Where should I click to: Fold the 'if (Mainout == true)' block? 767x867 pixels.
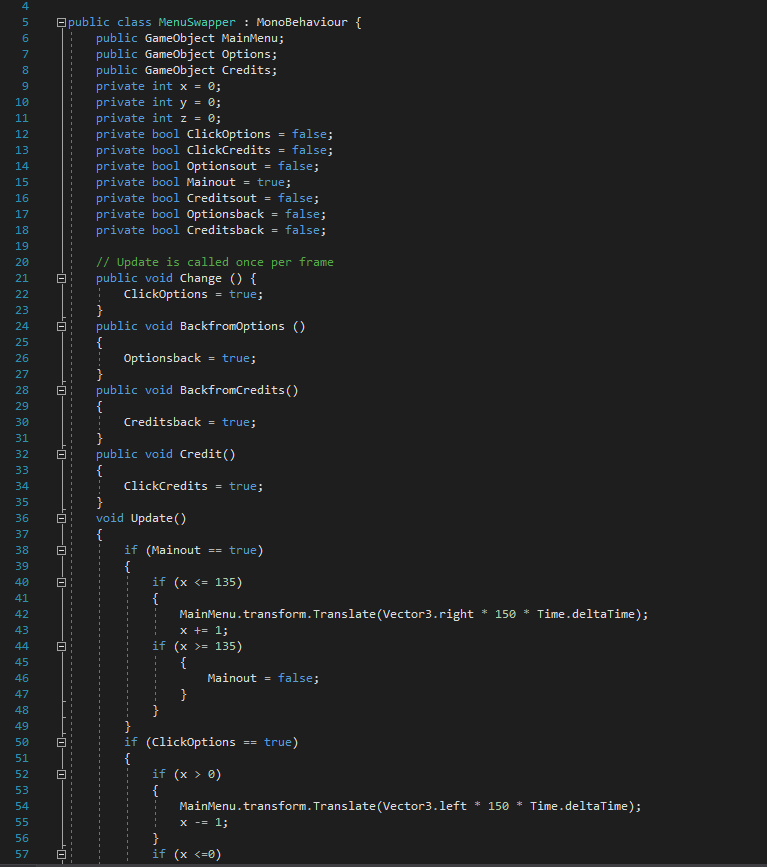click(x=61, y=550)
